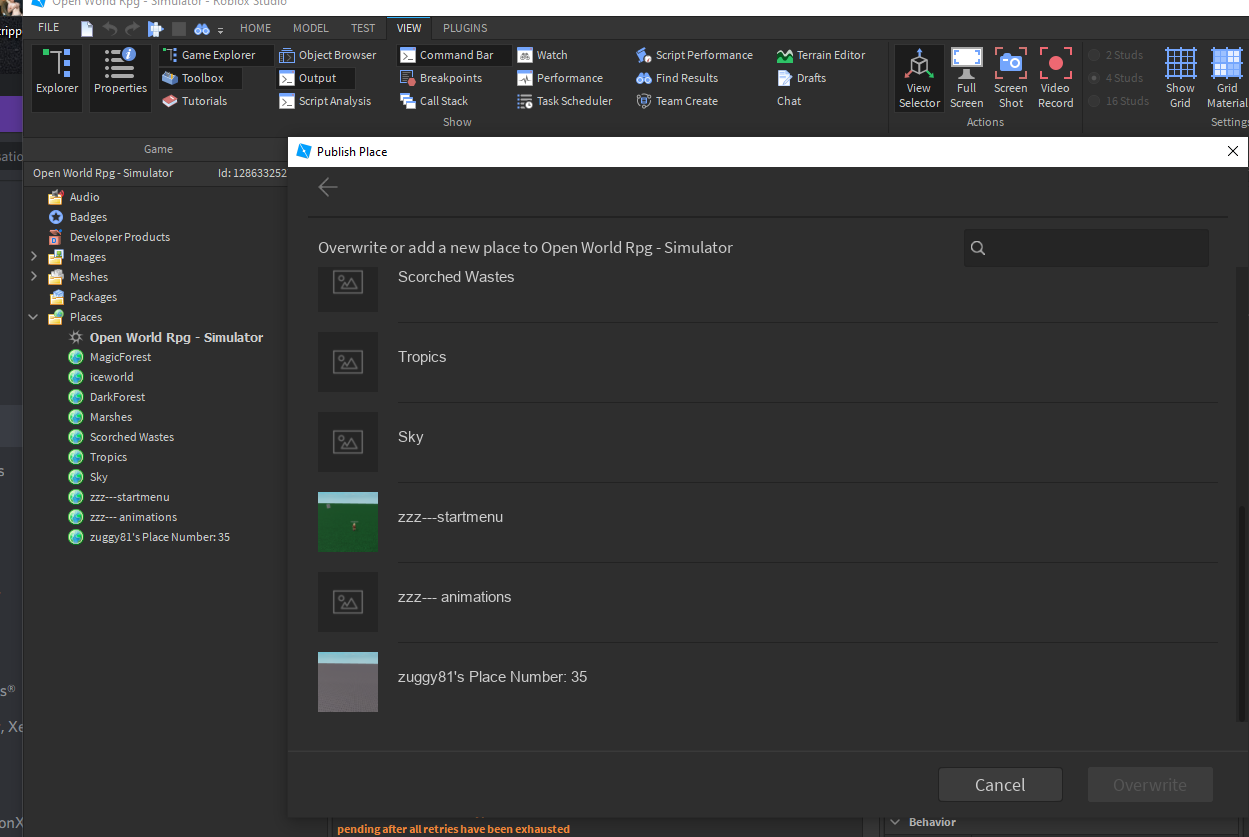
Task: Take a Screen Shot
Action: coord(1011,77)
